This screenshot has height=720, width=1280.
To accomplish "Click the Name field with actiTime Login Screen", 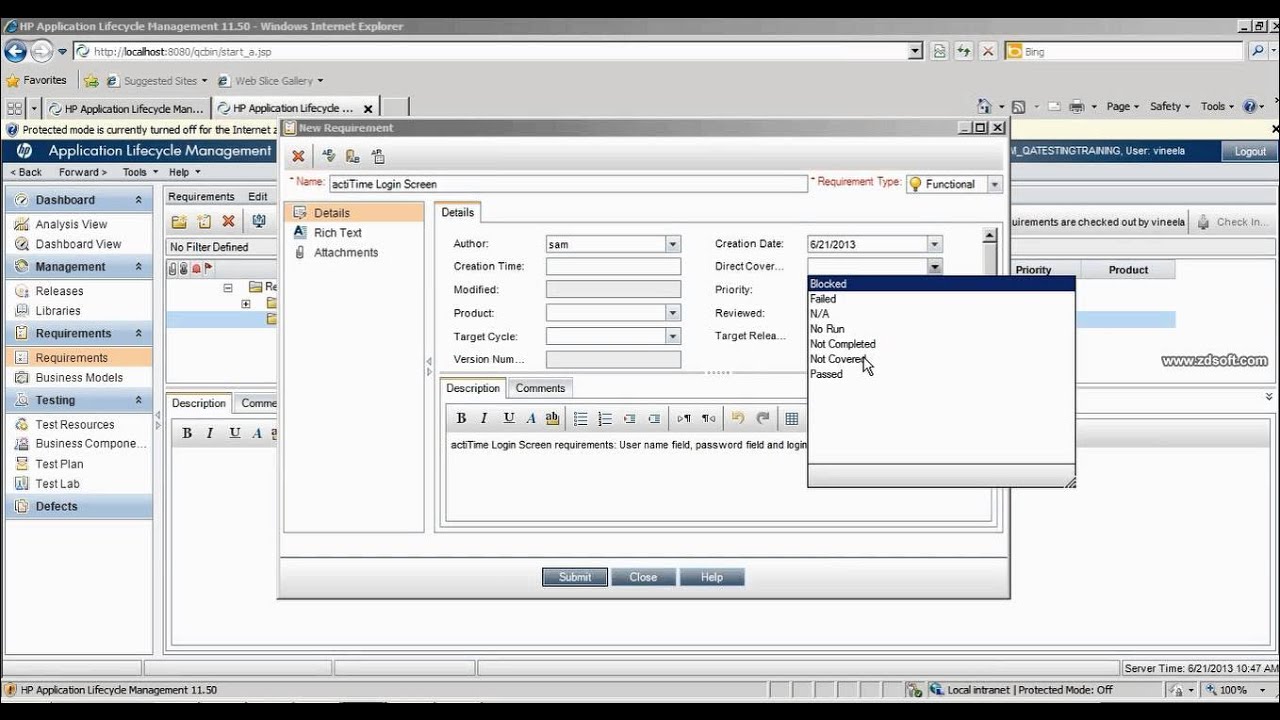I will click(568, 184).
